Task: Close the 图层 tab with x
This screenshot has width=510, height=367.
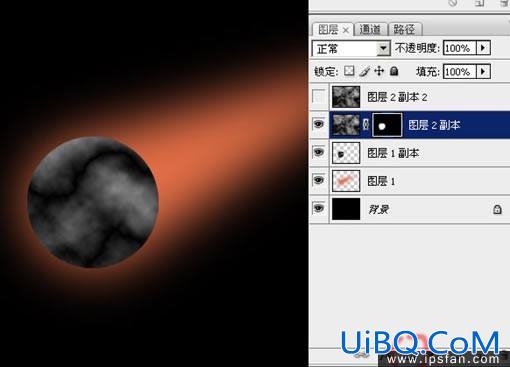Action: pyautogui.click(x=346, y=30)
